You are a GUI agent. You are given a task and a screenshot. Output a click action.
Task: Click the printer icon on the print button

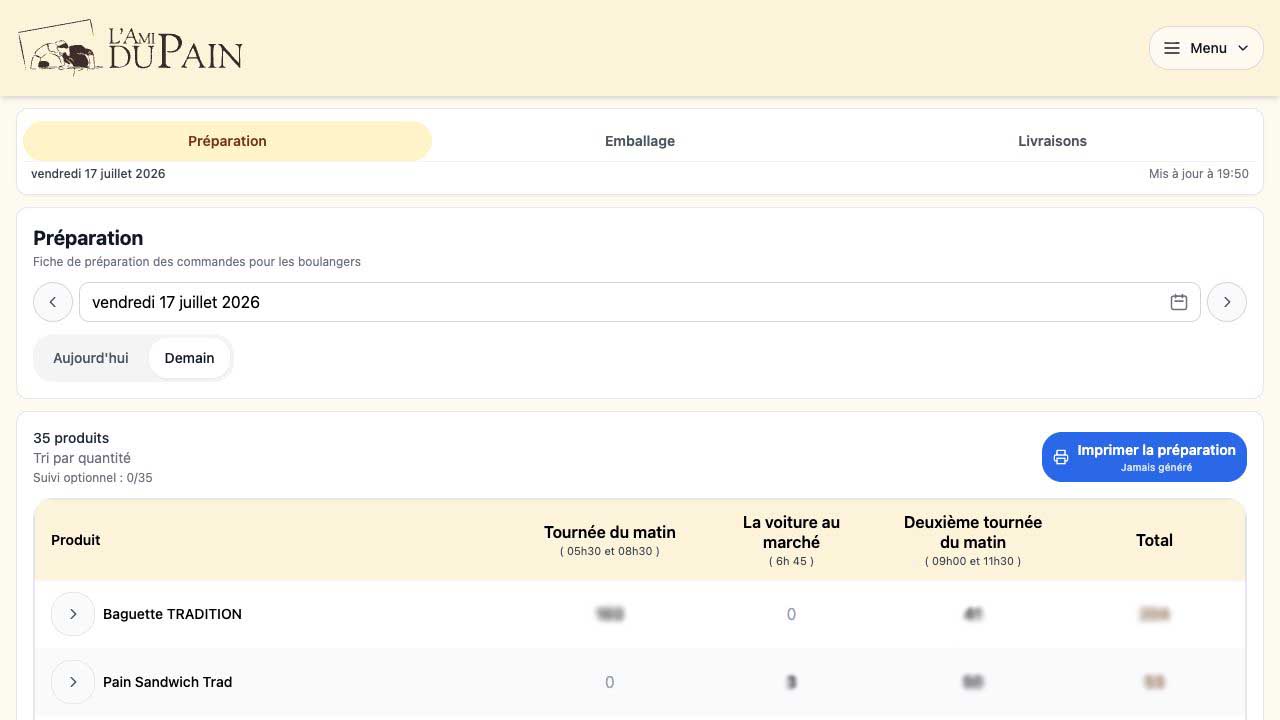1061,457
